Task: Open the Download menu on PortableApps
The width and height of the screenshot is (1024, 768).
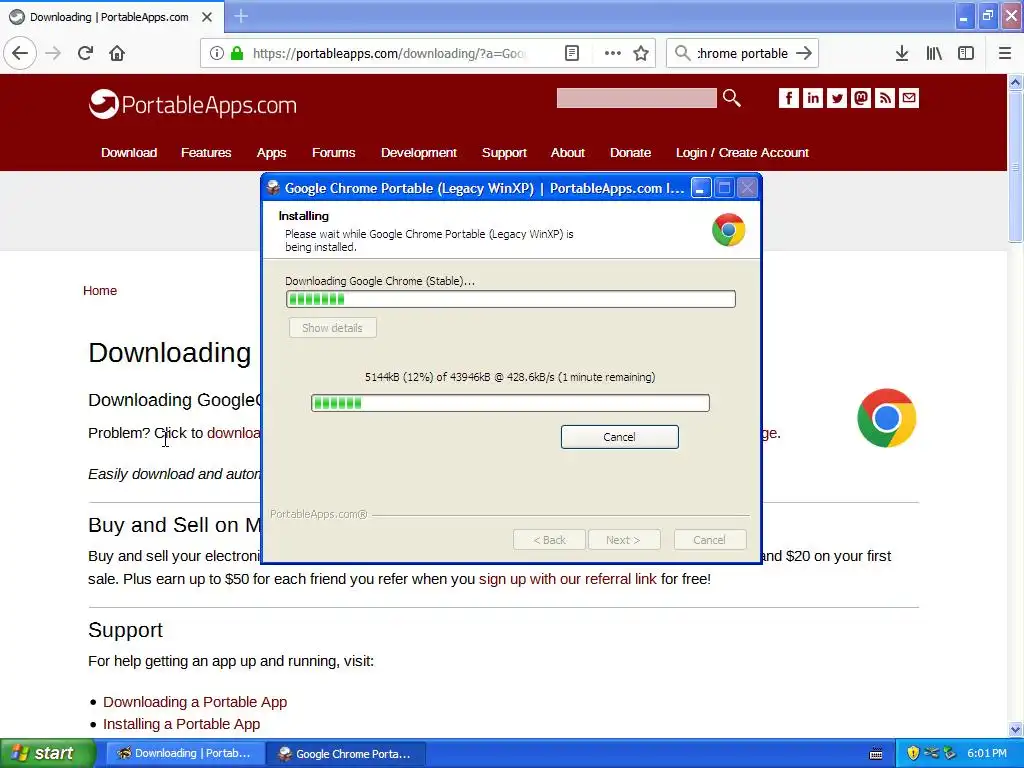Action: point(129,152)
